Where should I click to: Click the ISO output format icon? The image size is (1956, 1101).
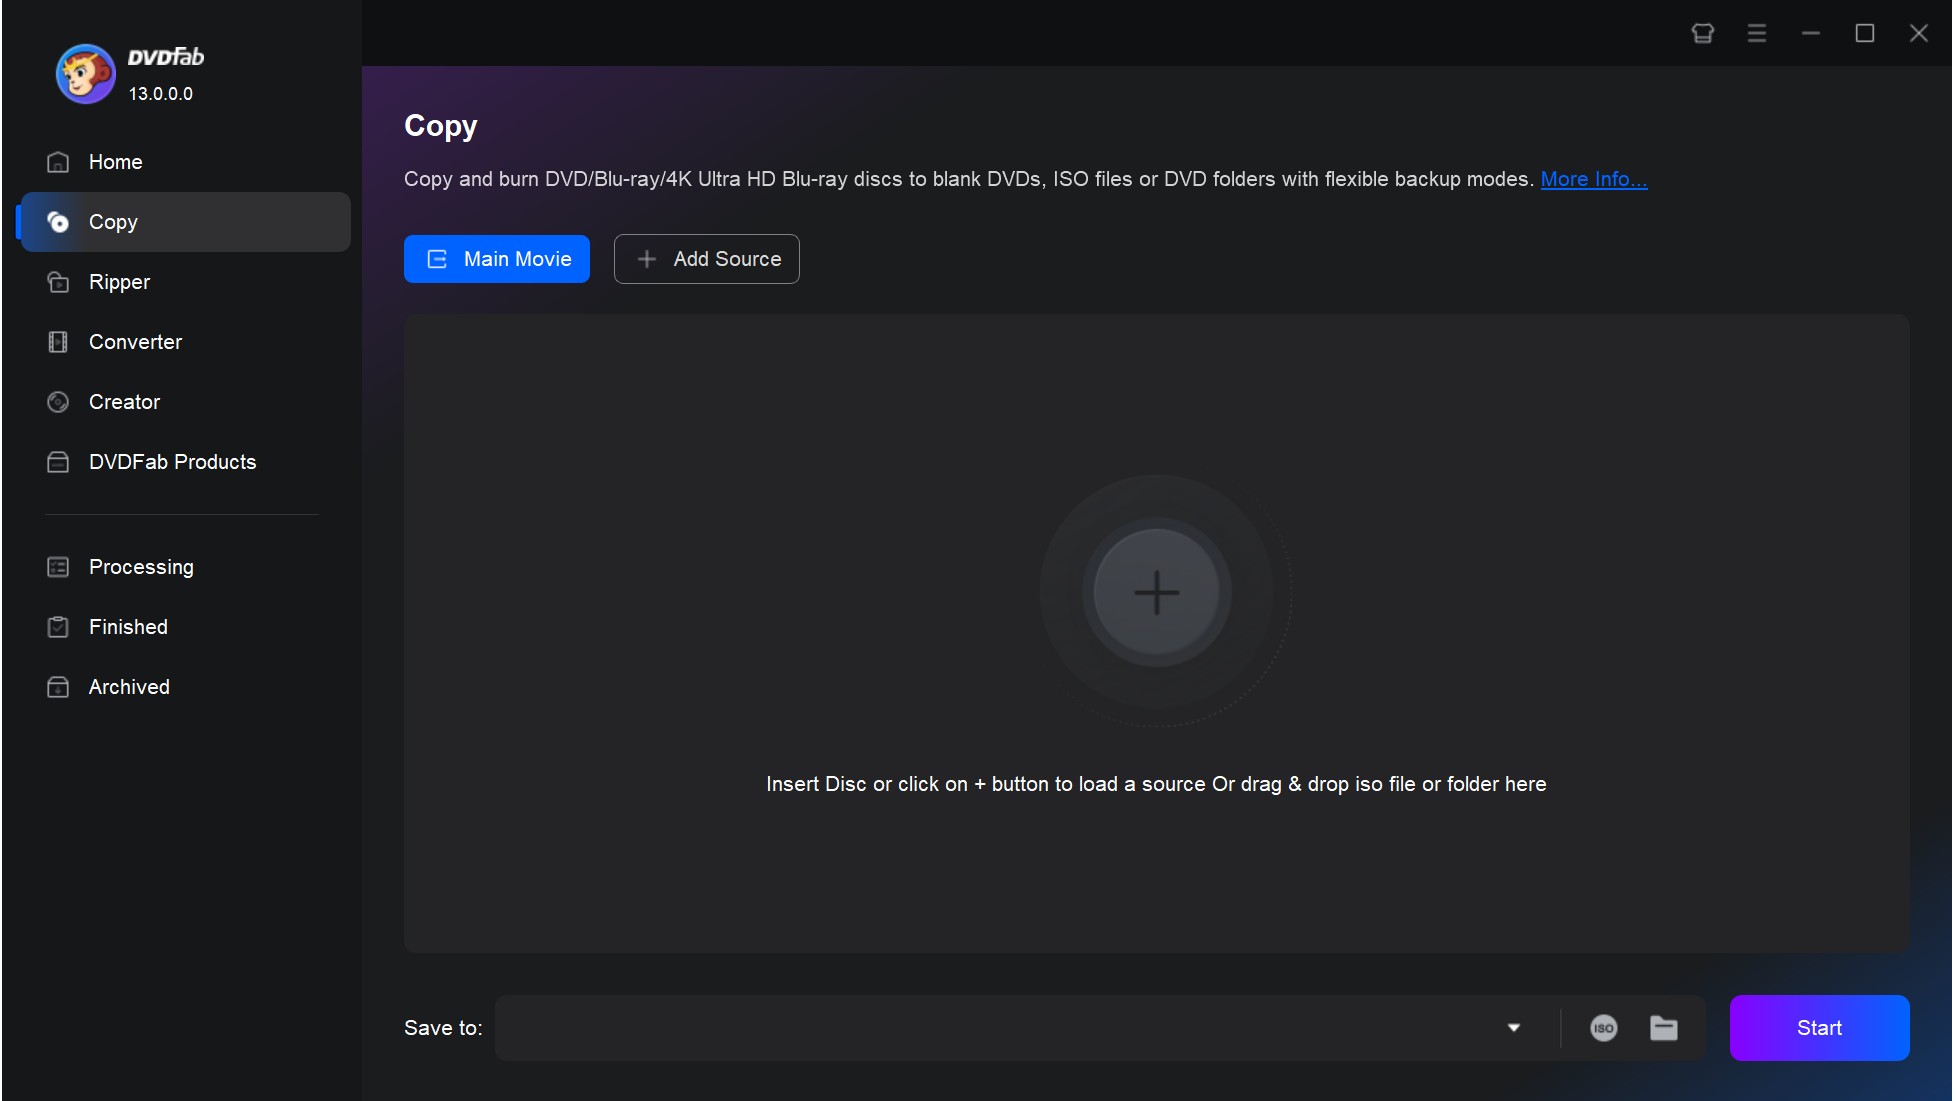[x=1603, y=1026]
